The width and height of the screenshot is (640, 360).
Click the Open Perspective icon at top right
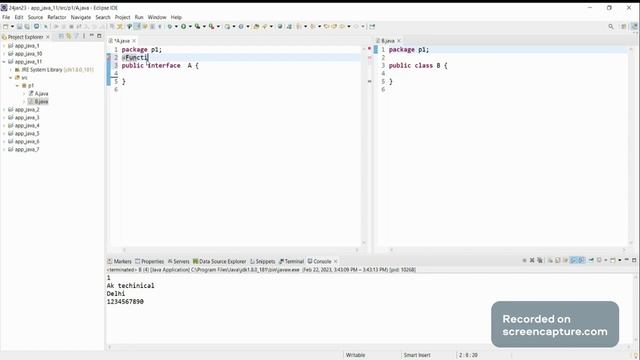click(623, 27)
